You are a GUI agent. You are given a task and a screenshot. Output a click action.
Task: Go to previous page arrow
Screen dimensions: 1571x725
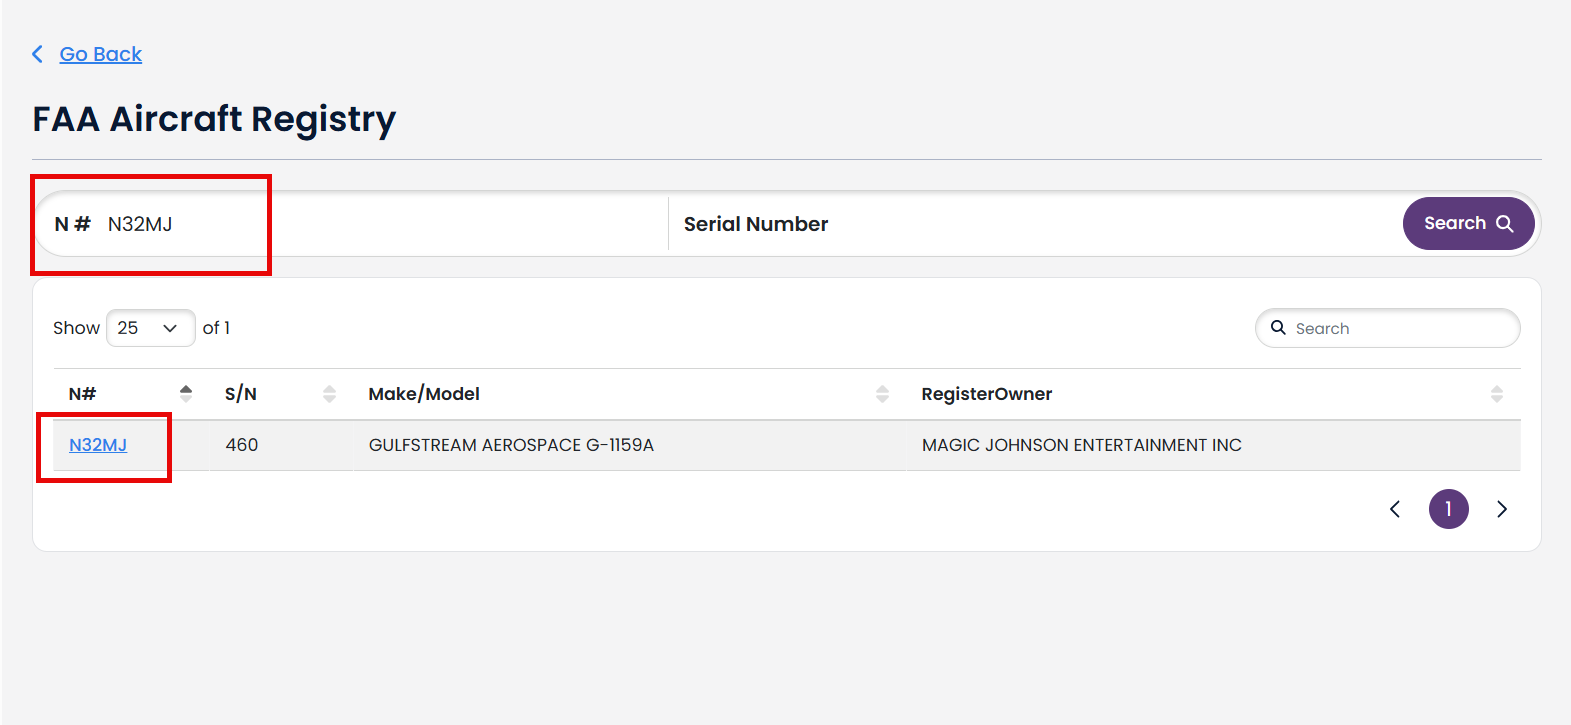tap(1395, 509)
